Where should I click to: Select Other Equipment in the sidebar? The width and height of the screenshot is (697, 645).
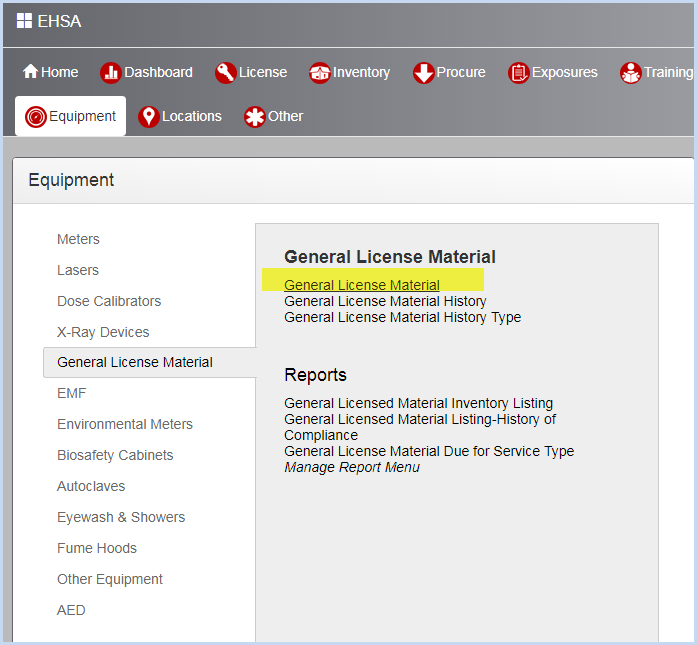(x=110, y=579)
